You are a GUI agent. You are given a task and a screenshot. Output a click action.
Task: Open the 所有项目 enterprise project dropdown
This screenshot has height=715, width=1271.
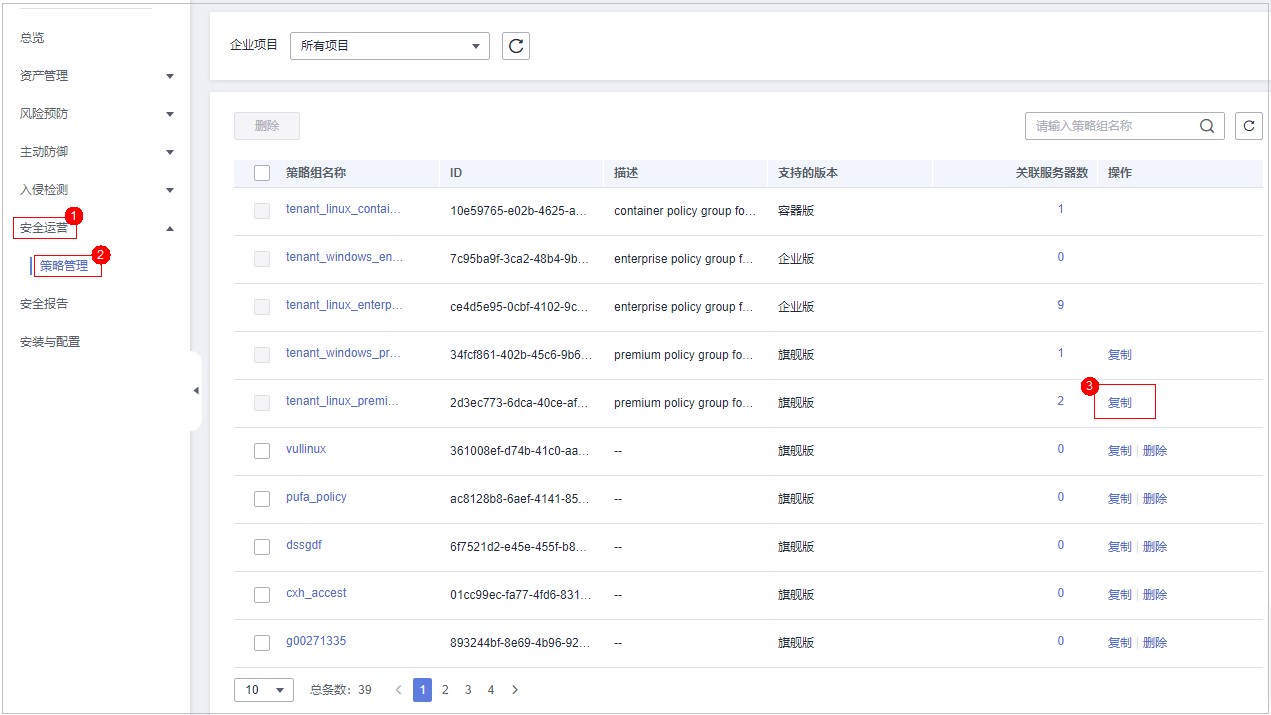[x=389, y=46]
